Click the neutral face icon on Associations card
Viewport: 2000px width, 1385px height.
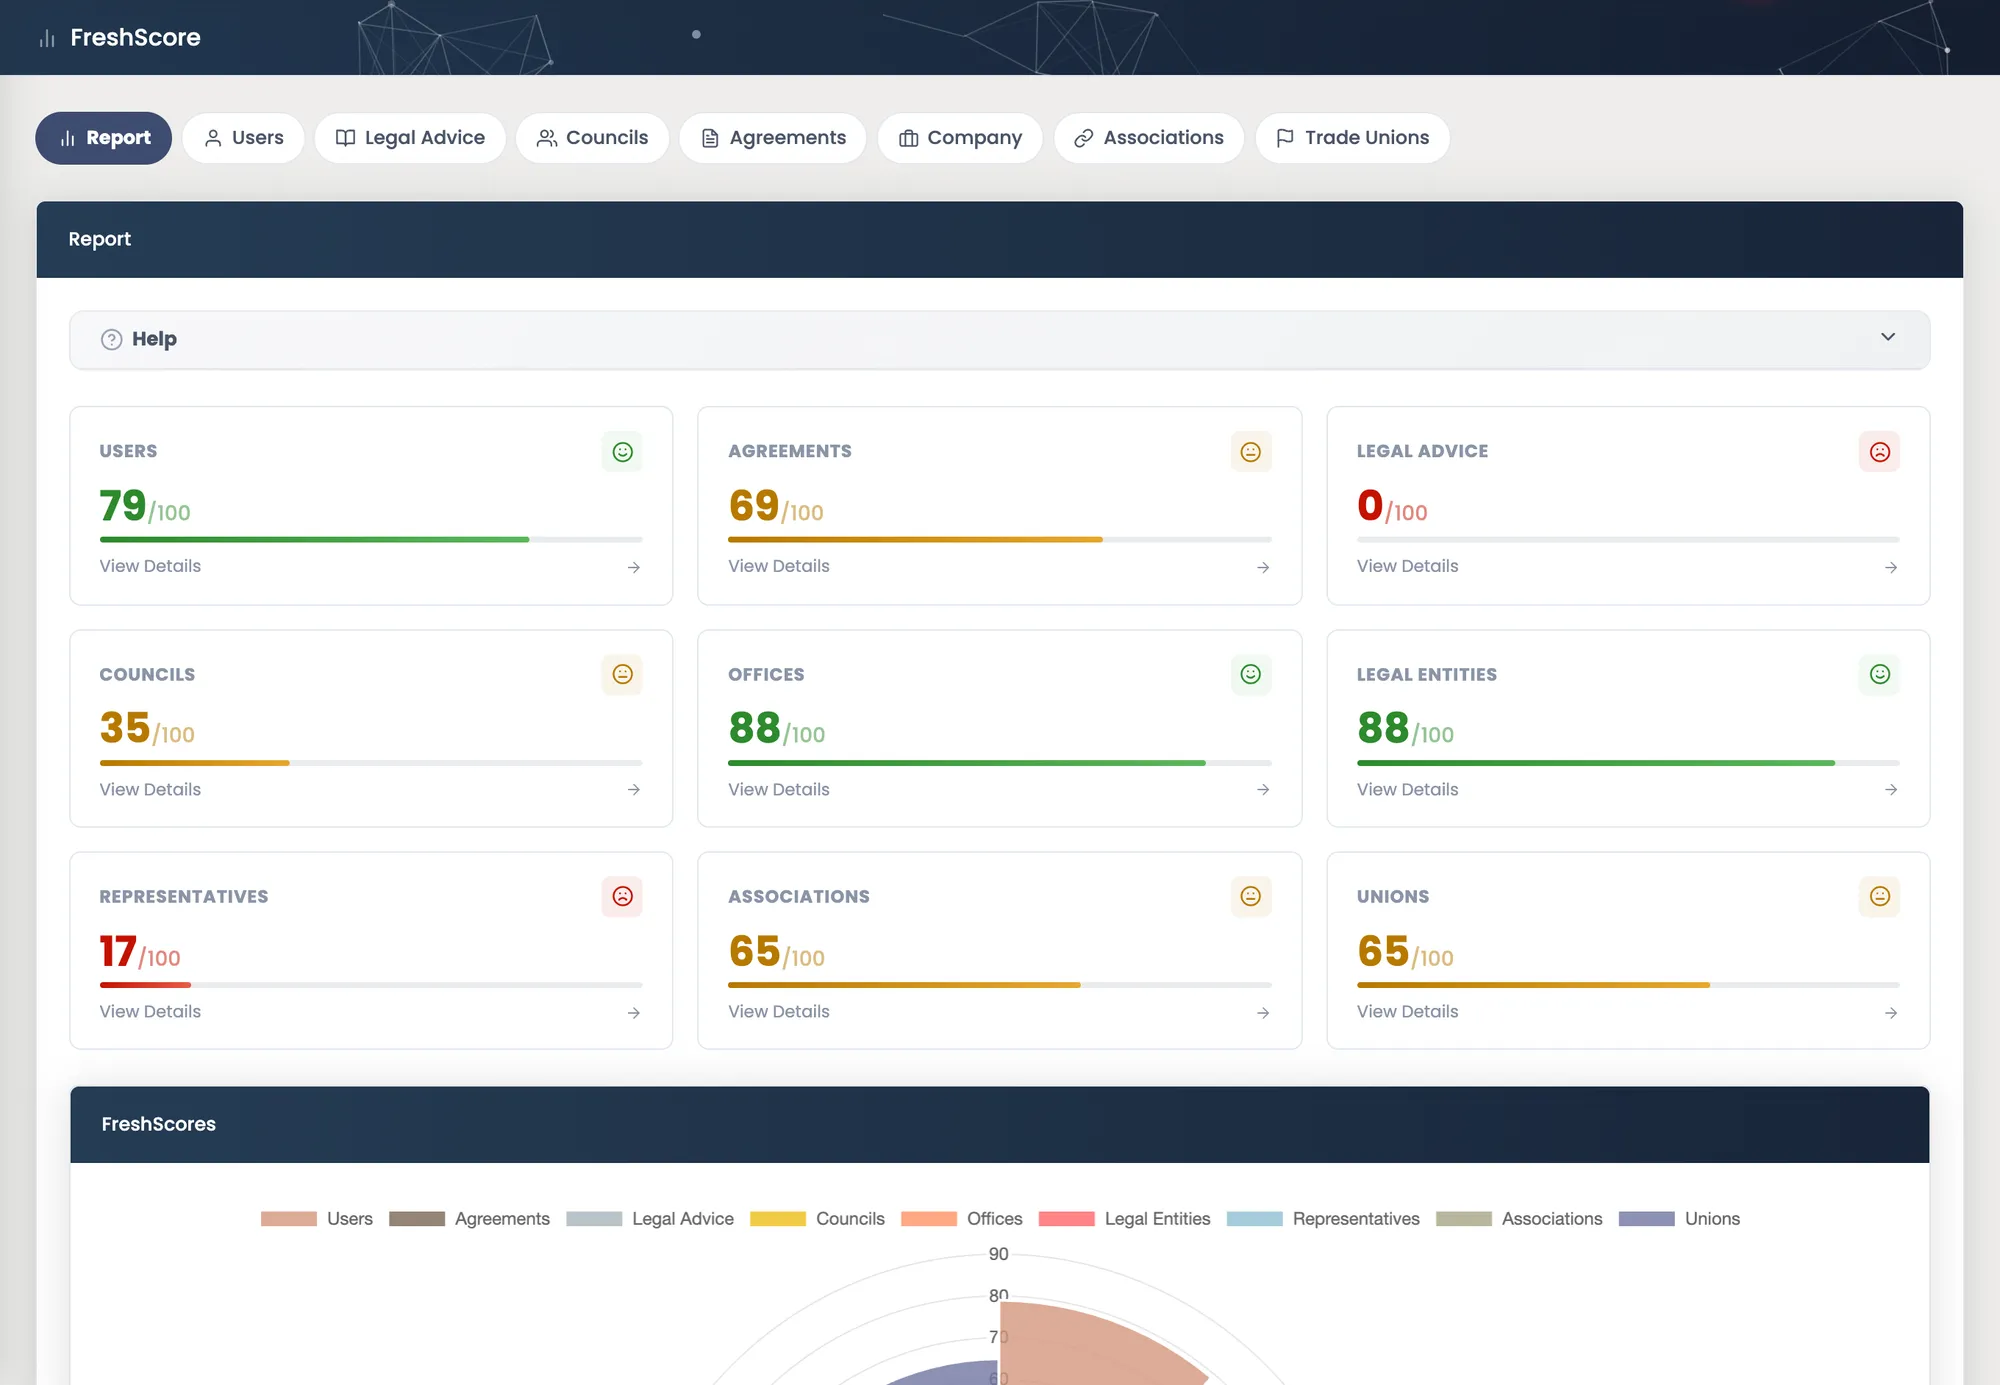click(x=1250, y=896)
